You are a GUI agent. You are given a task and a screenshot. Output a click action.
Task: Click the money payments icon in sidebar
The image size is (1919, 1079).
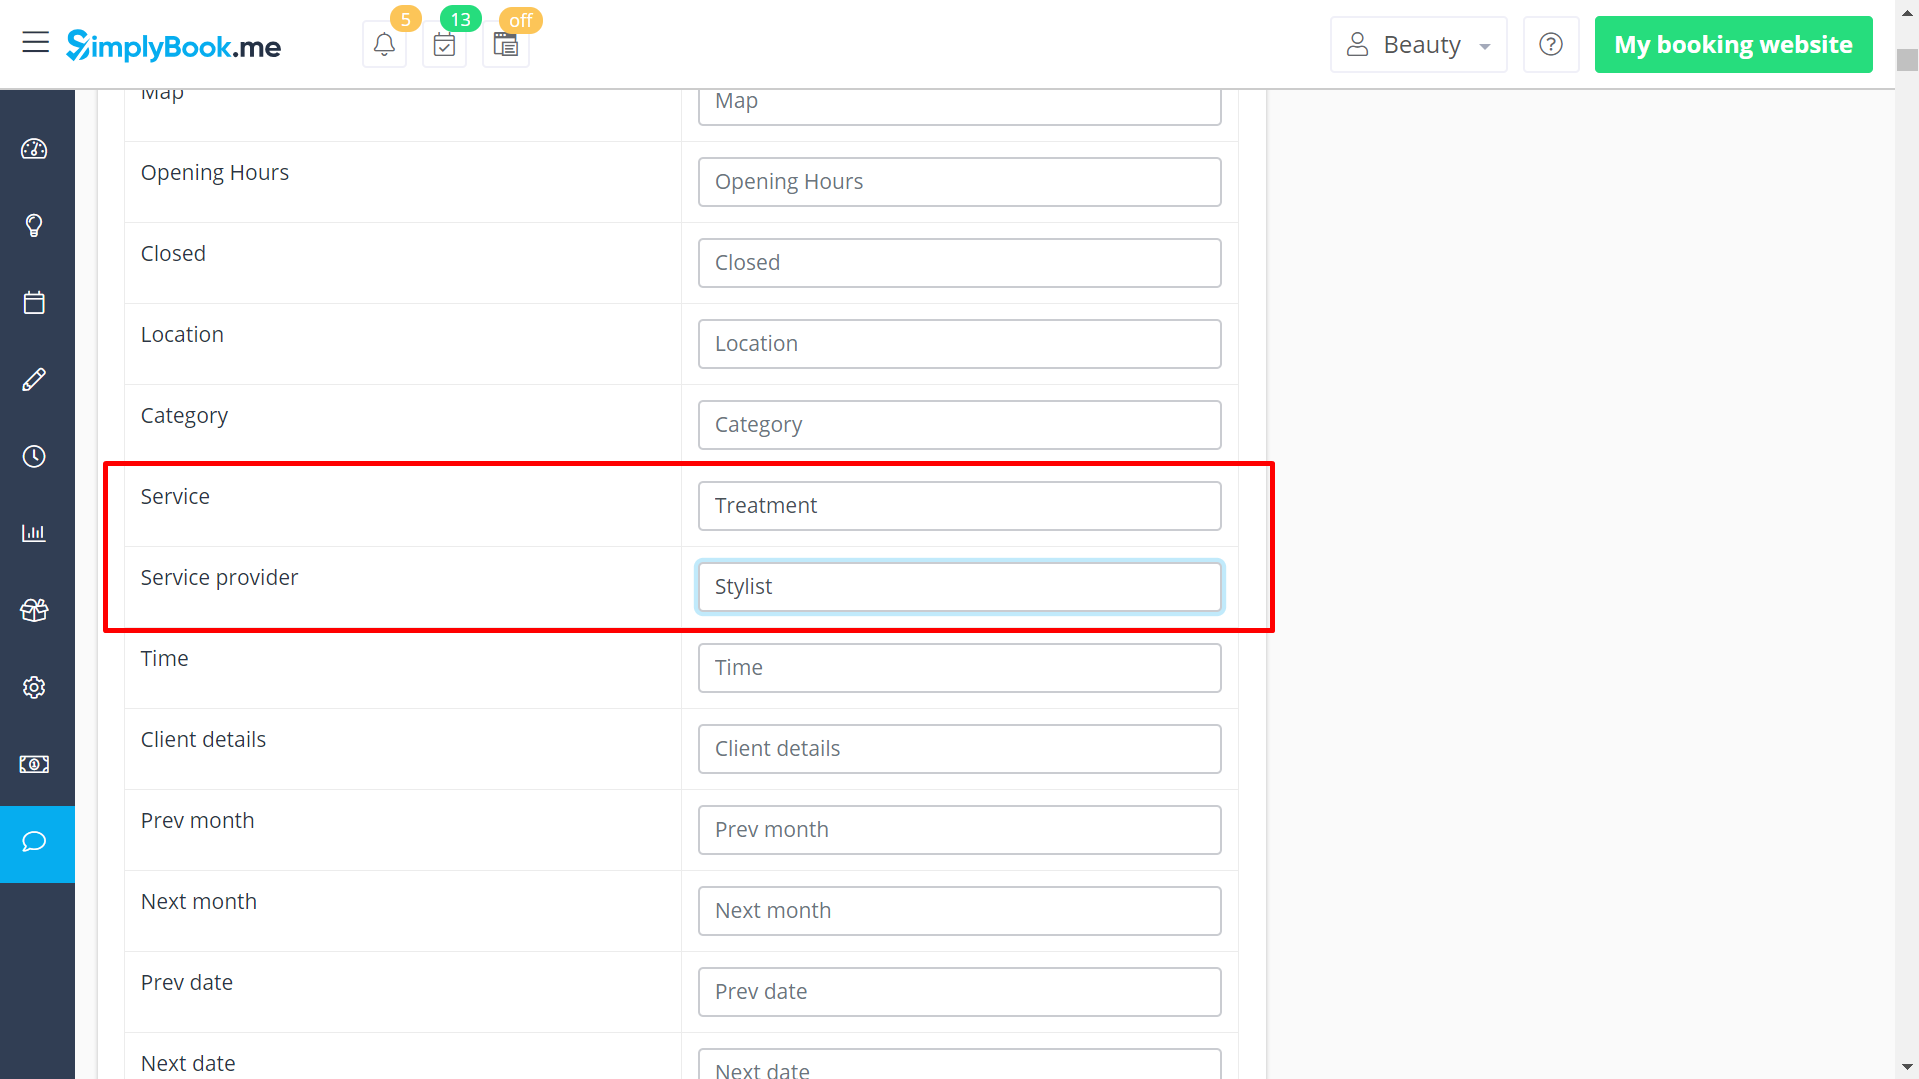pos(34,764)
